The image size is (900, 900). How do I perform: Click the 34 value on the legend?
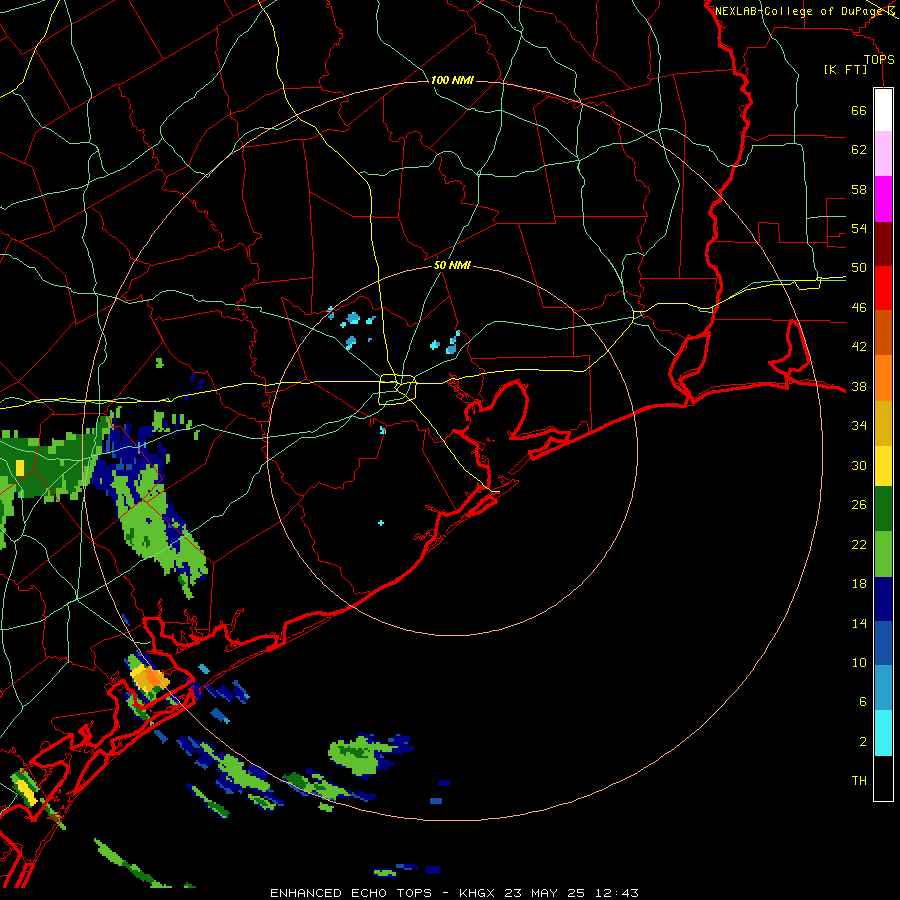pos(859,426)
